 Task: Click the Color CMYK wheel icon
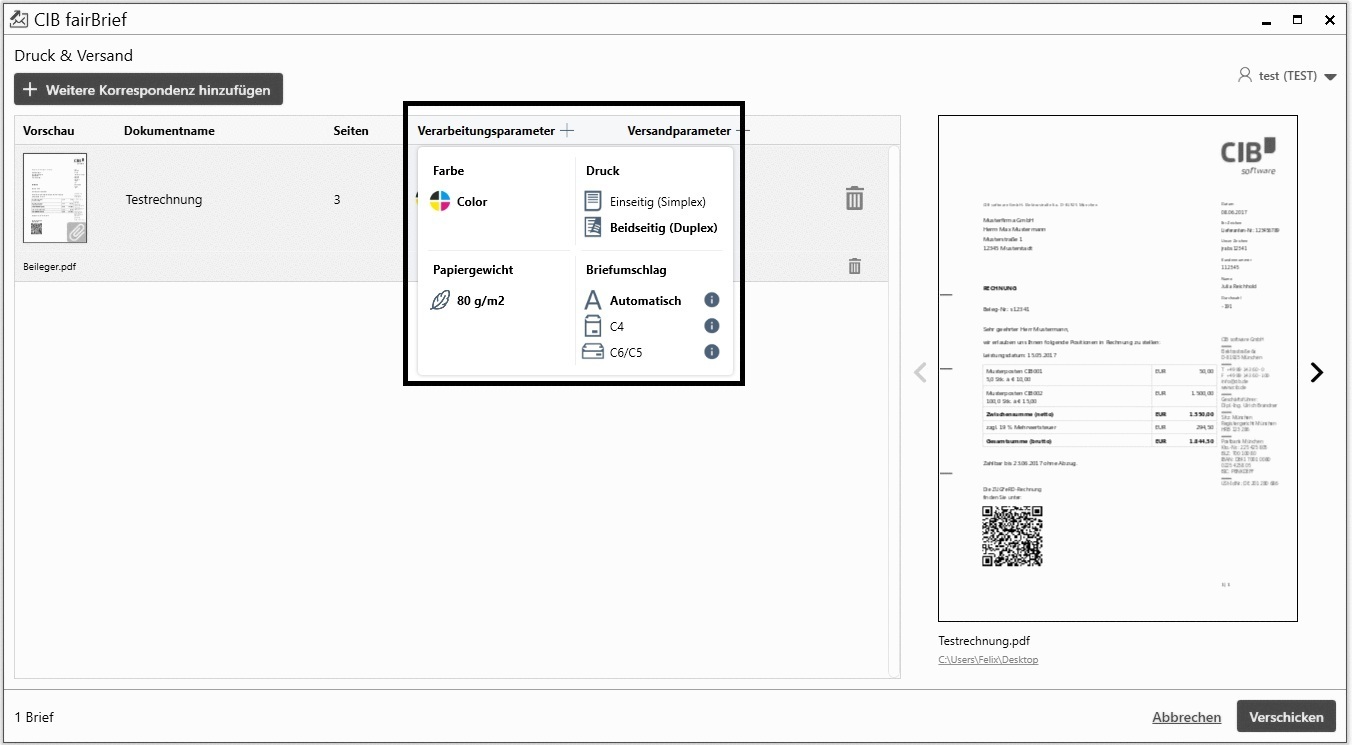point(440,201)
